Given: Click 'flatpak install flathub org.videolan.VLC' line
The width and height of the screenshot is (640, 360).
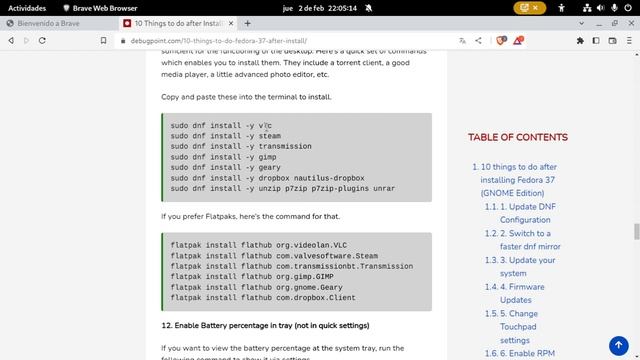Looking at the screenshot, I should (x=259, y=245).
